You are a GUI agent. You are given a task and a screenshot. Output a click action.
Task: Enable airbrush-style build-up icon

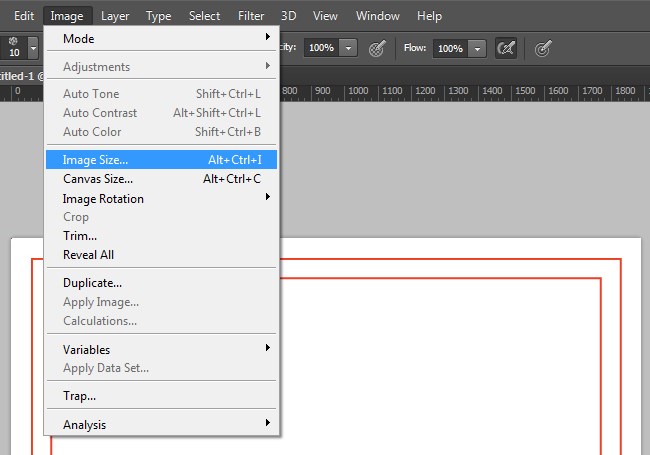coord(506,48)
